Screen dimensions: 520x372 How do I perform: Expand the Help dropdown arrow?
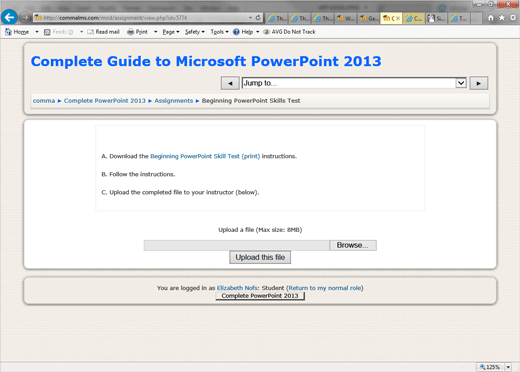point(257,32)
